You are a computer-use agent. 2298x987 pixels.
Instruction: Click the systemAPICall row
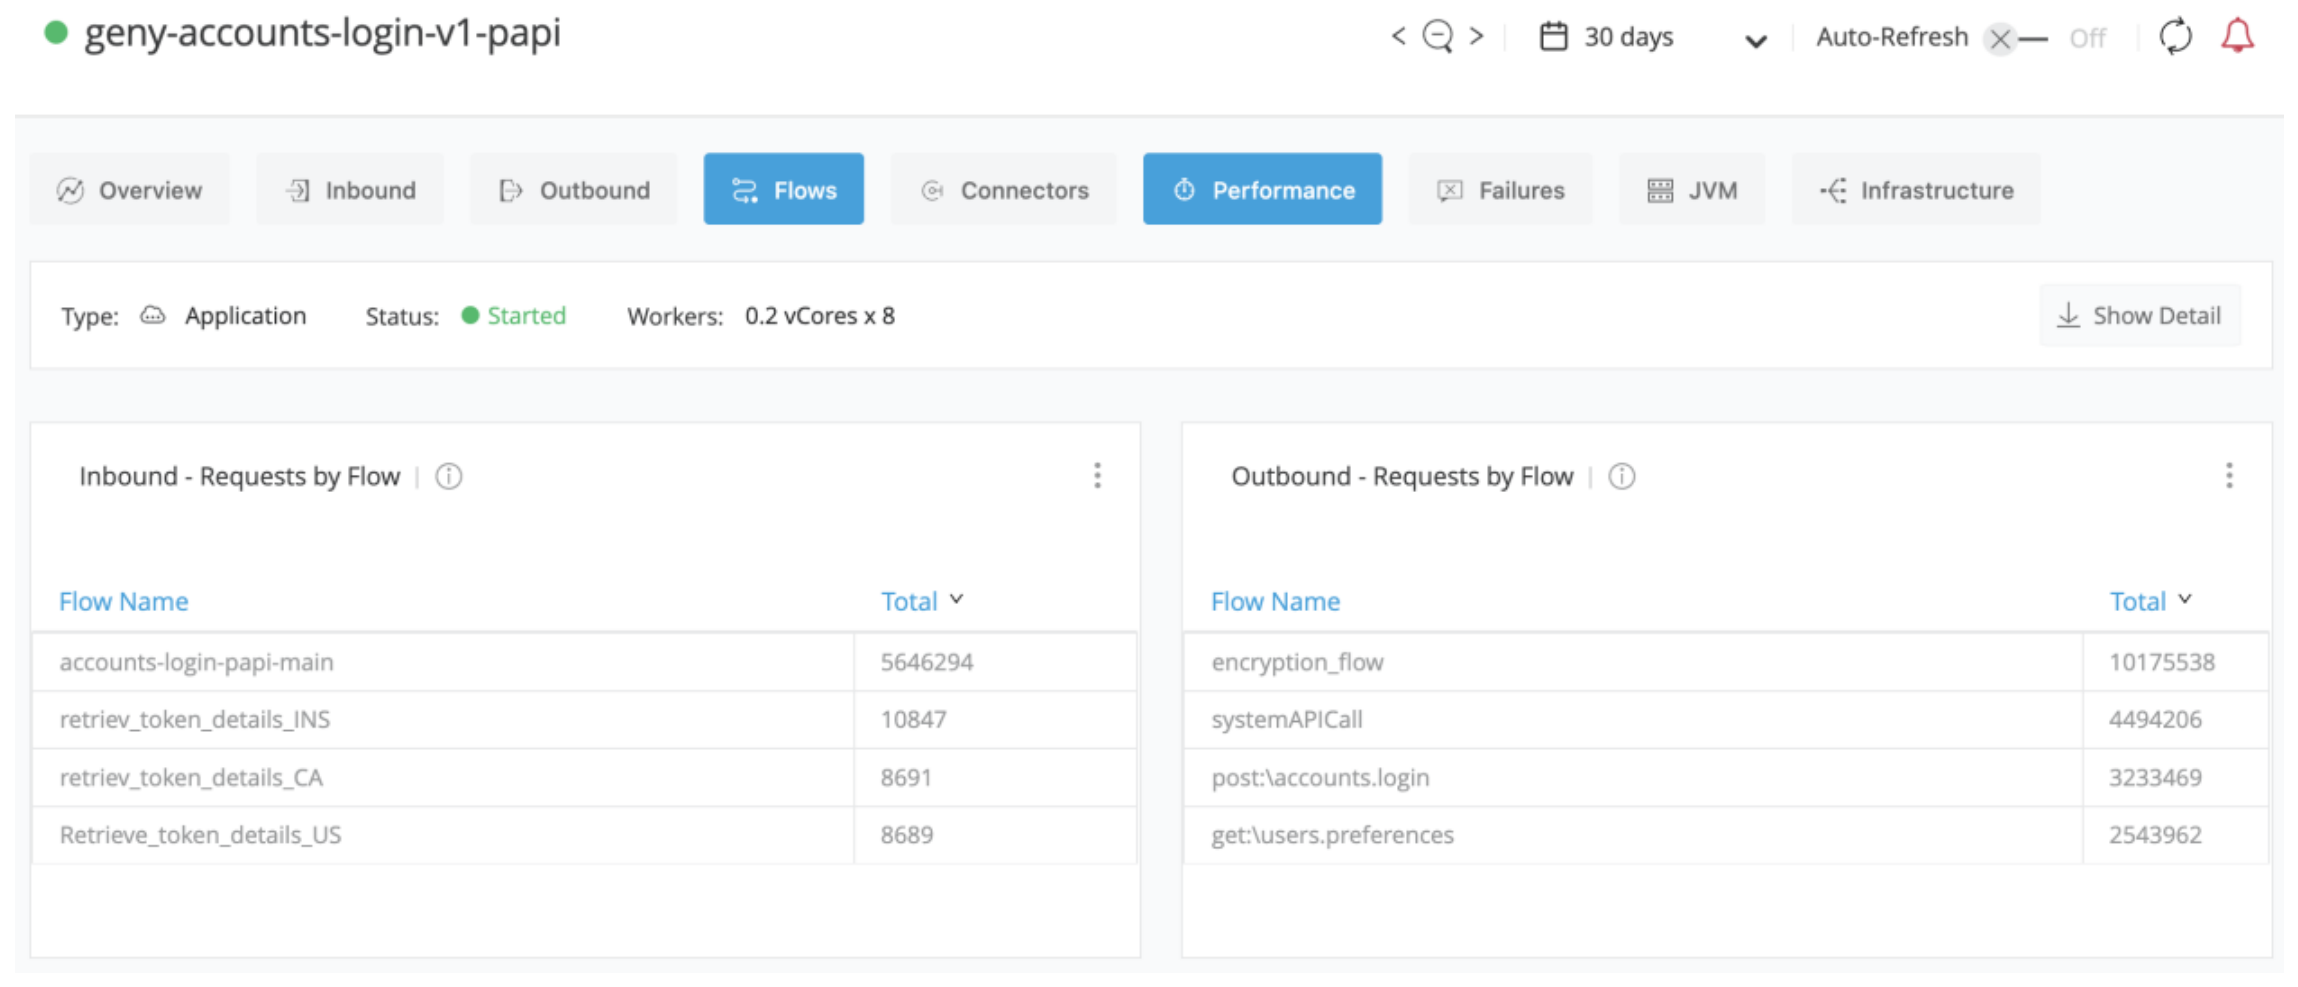click(1726, 720)
